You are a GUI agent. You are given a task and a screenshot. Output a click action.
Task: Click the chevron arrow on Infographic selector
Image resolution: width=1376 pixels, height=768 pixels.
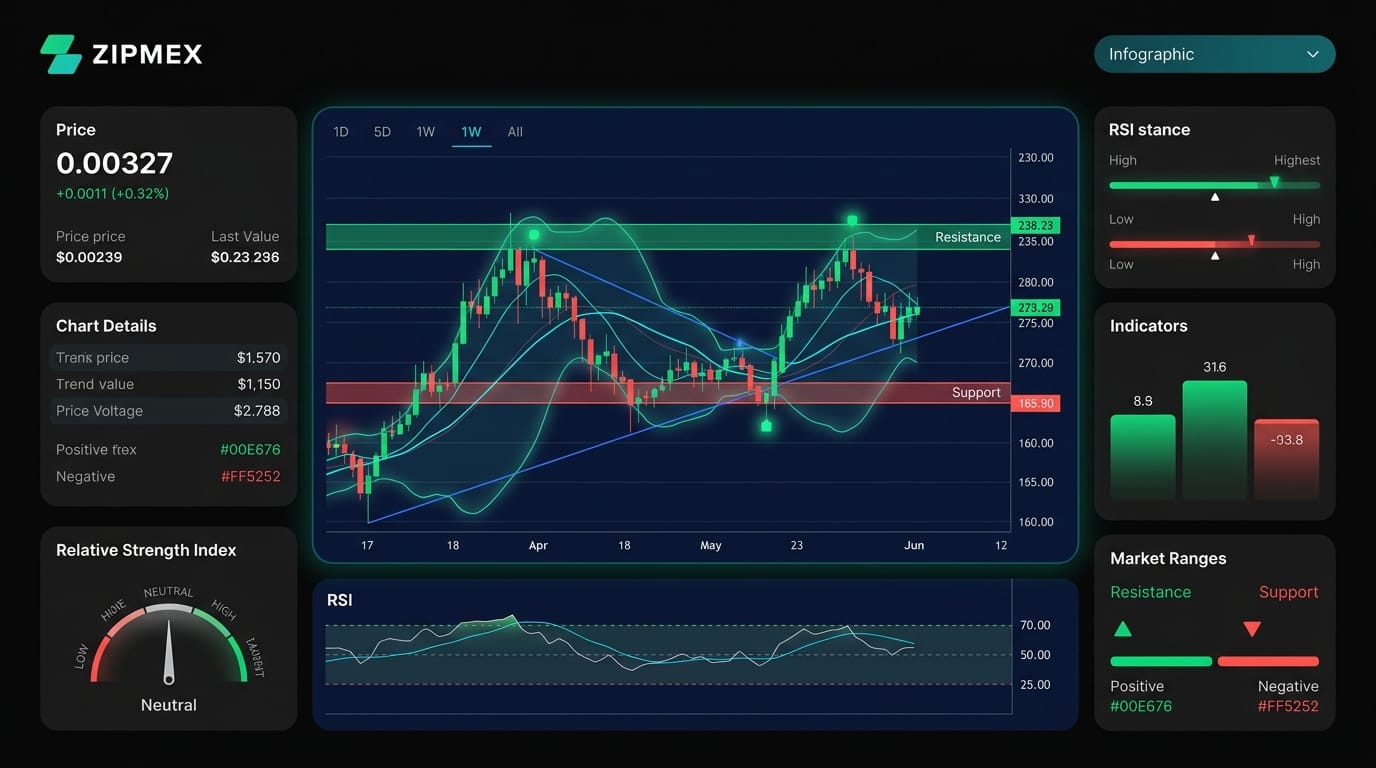coord(1313,54)
